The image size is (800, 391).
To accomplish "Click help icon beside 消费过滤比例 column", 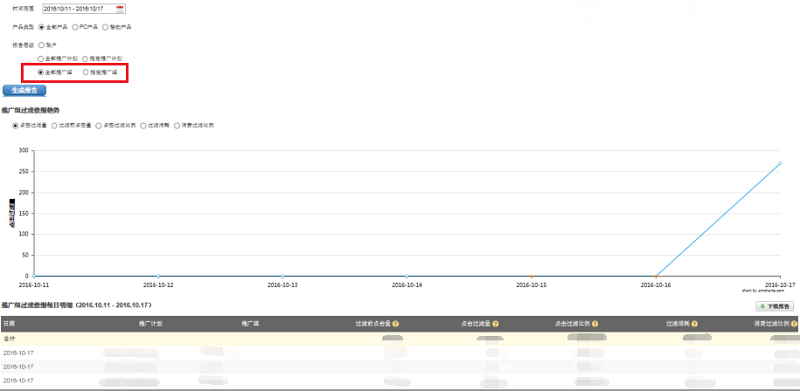I will (794, 324).
